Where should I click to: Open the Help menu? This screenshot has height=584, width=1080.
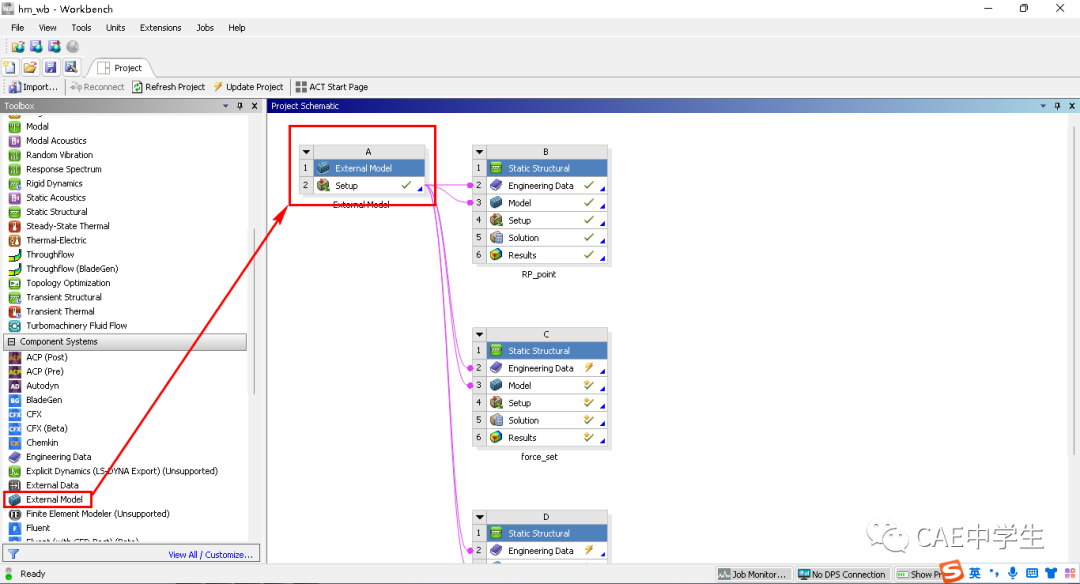[x=237, y=28]
